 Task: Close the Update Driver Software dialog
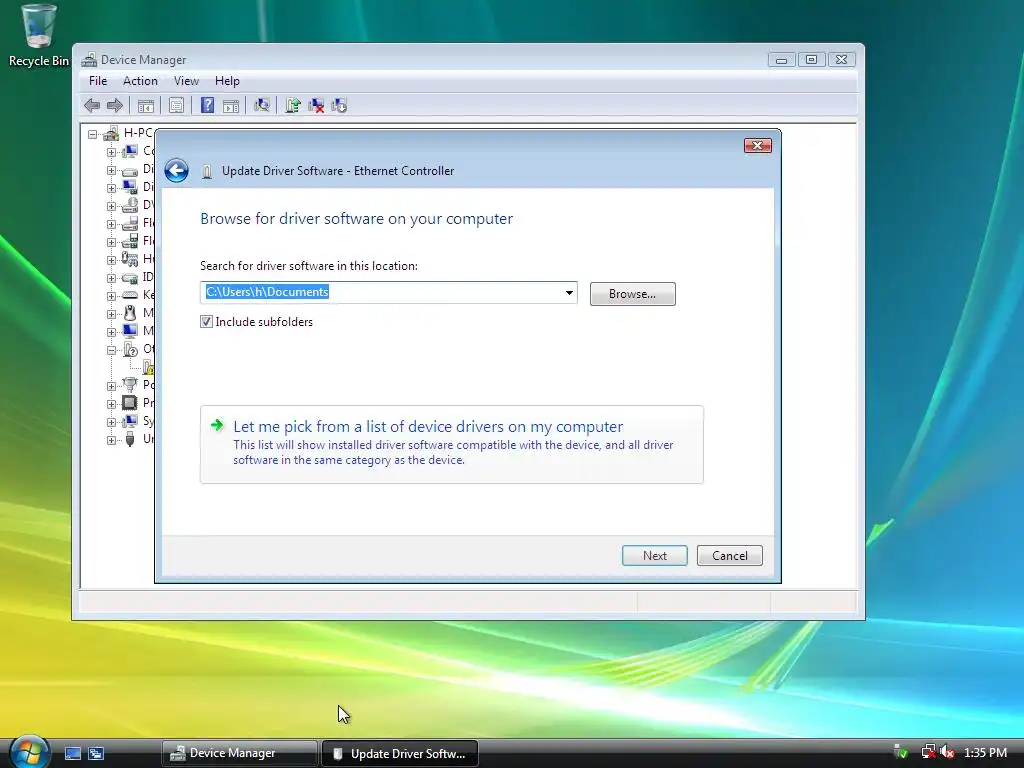pyautogui.click(x=758, y=145)
